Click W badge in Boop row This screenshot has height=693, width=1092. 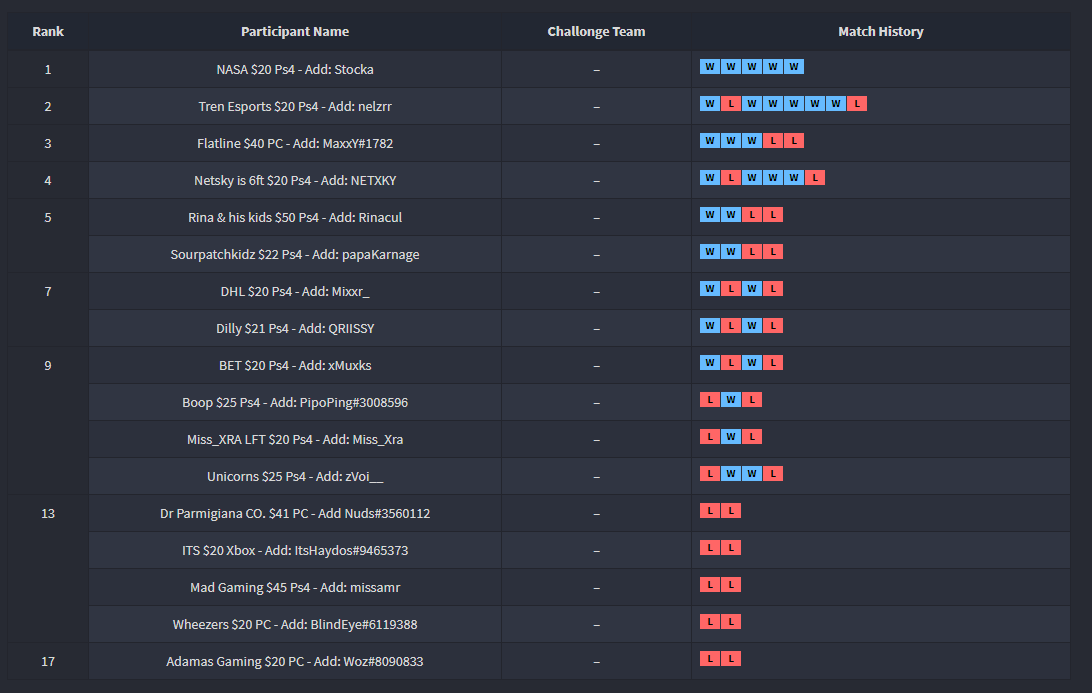[x=731, y=400]
